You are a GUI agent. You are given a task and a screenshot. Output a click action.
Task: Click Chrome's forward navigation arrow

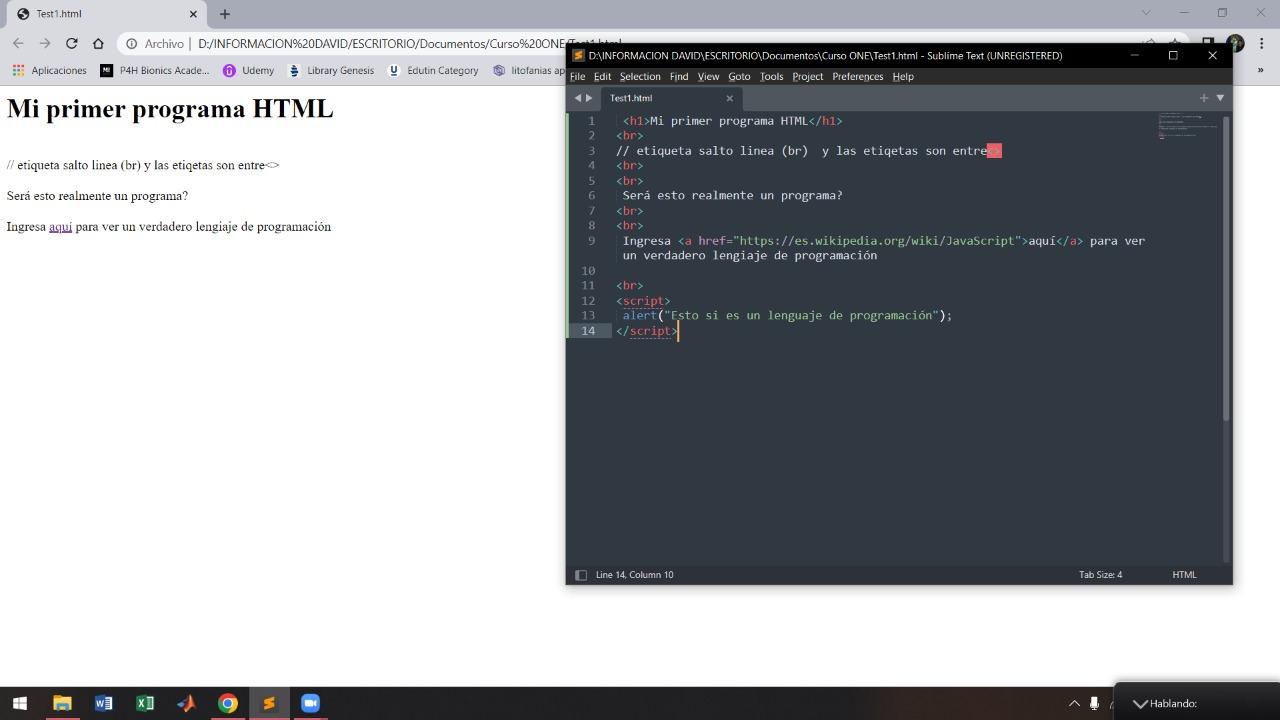[45, 43]
